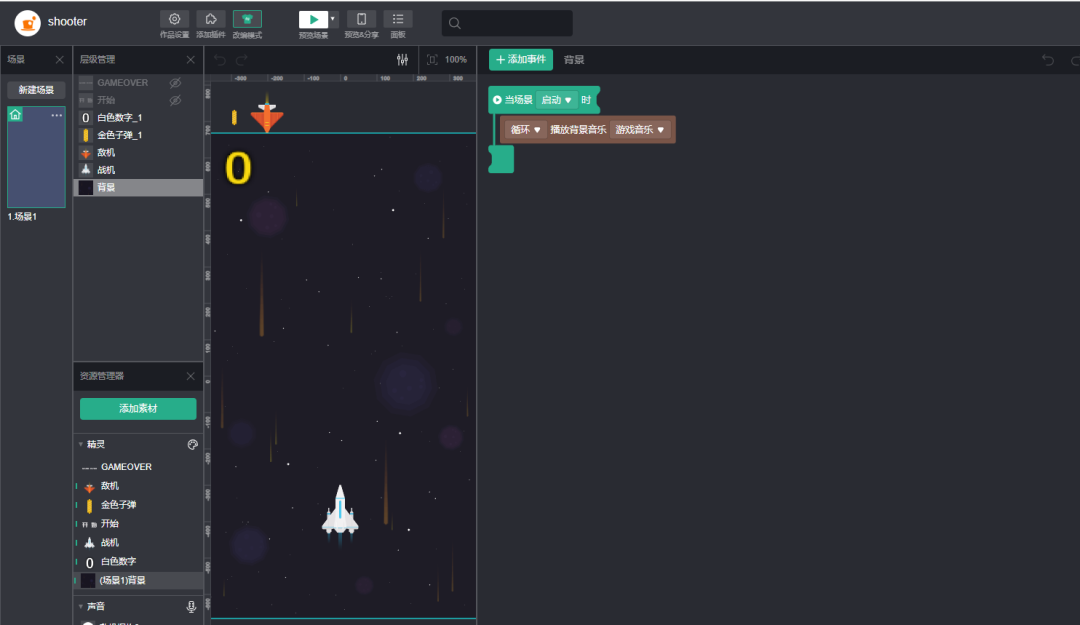This screenshot has width=1080, height=625.
Task: Close the 资源管理器 resource manager panel
Action: click(191, 376)
